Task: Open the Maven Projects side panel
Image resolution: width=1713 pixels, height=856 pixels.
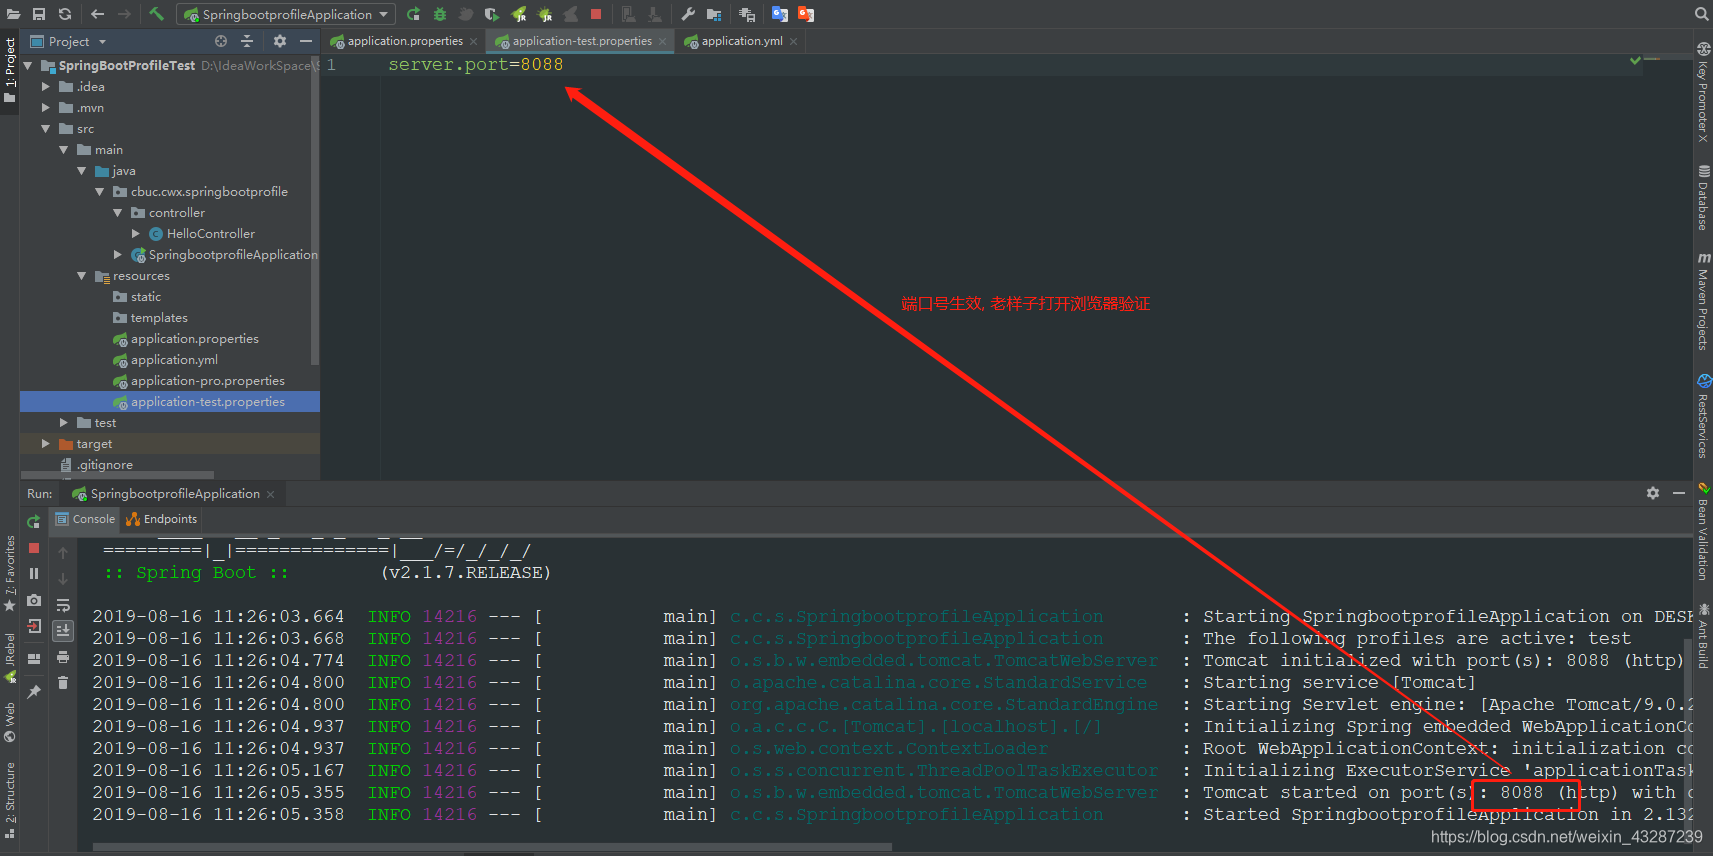Action: point(1703,301)
